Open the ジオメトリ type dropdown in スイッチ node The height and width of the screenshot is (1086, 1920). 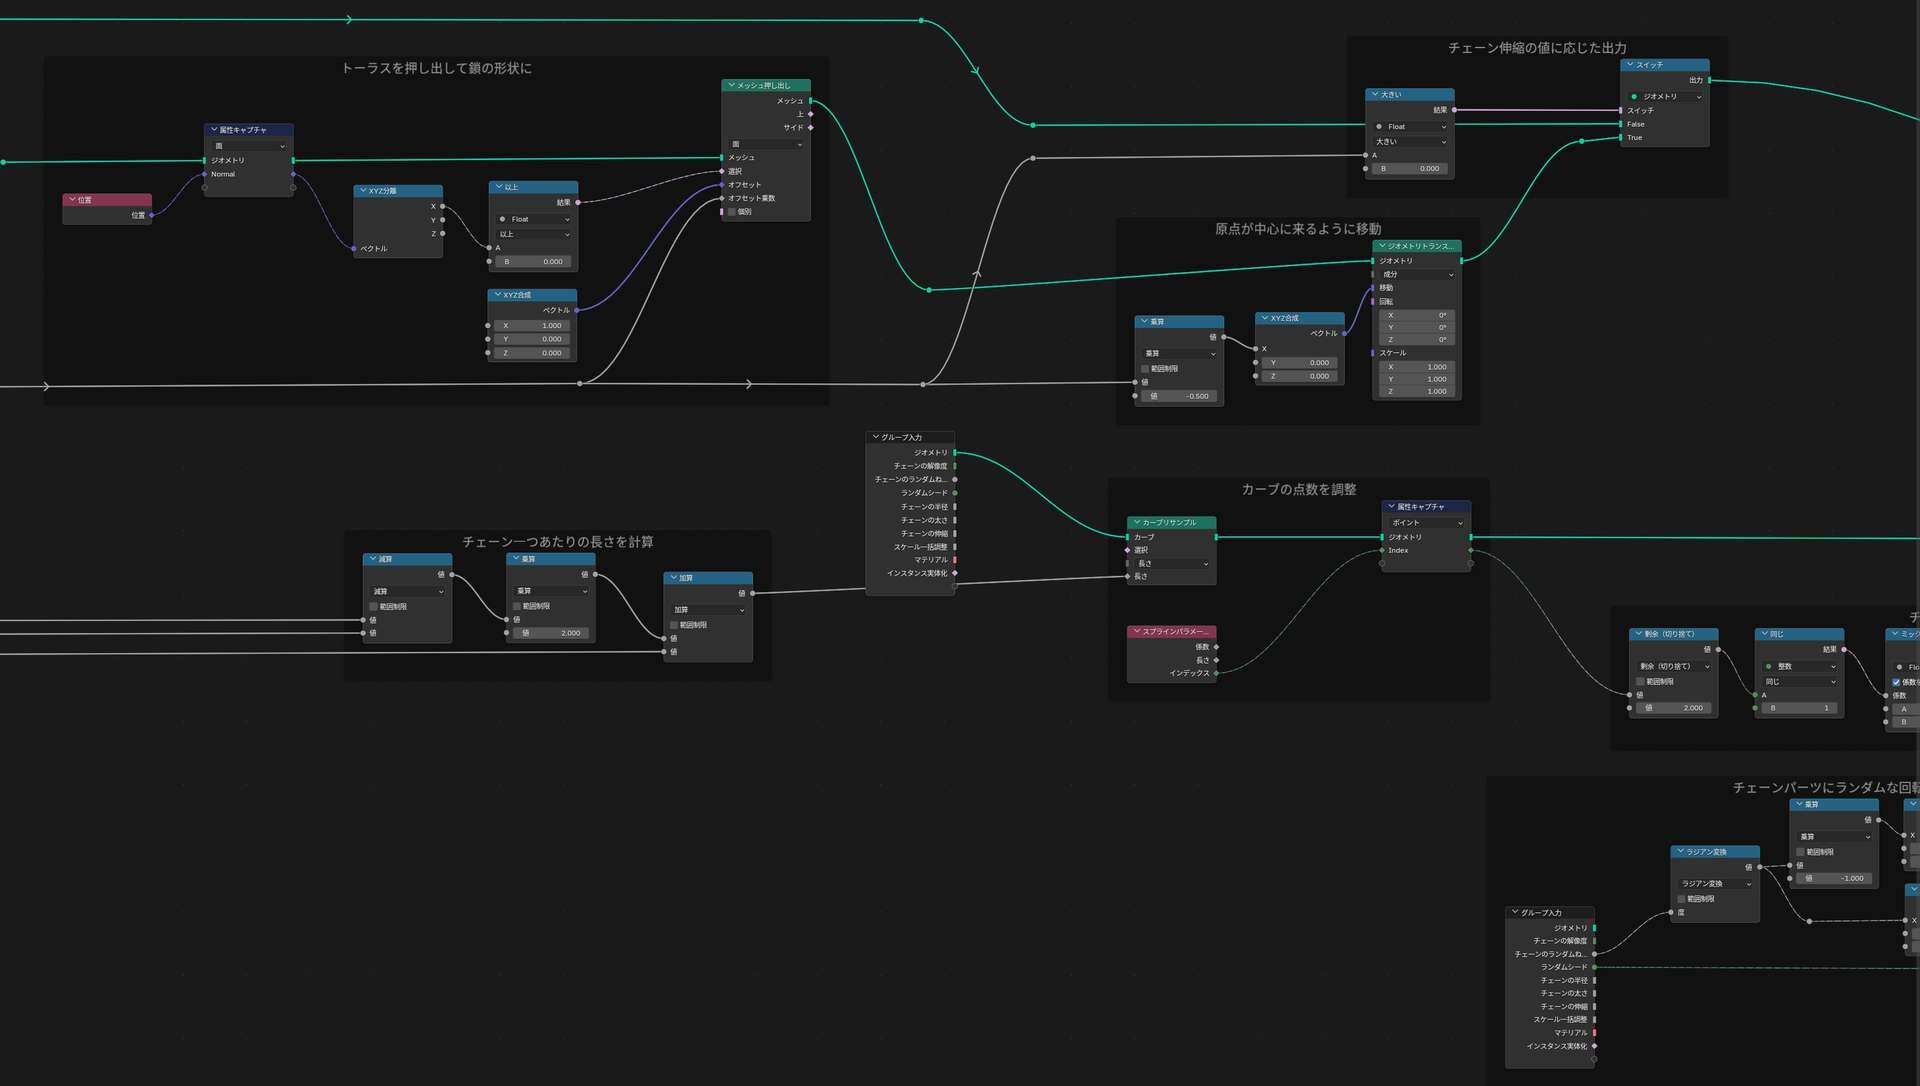[x=1665, y=96]
